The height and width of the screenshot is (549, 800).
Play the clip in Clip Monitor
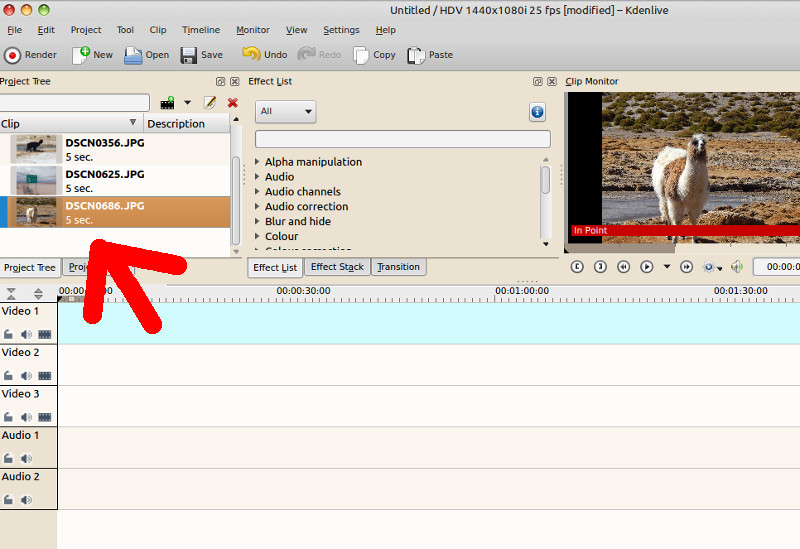646,266
